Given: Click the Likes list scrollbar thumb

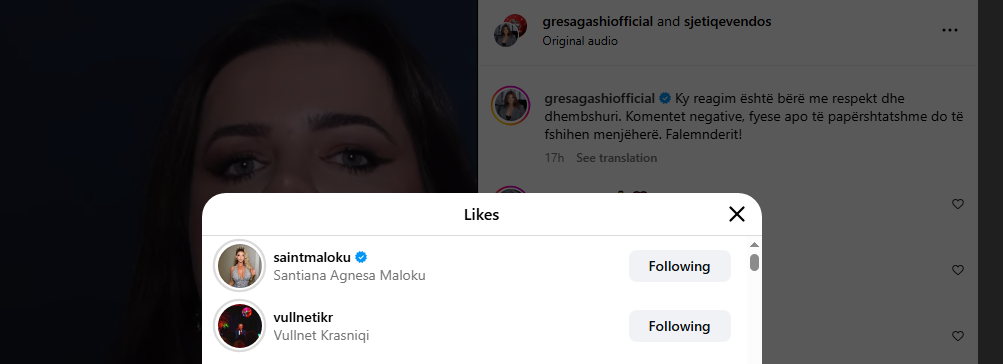Looking at the screenshot, I should (x=754, y=262).
